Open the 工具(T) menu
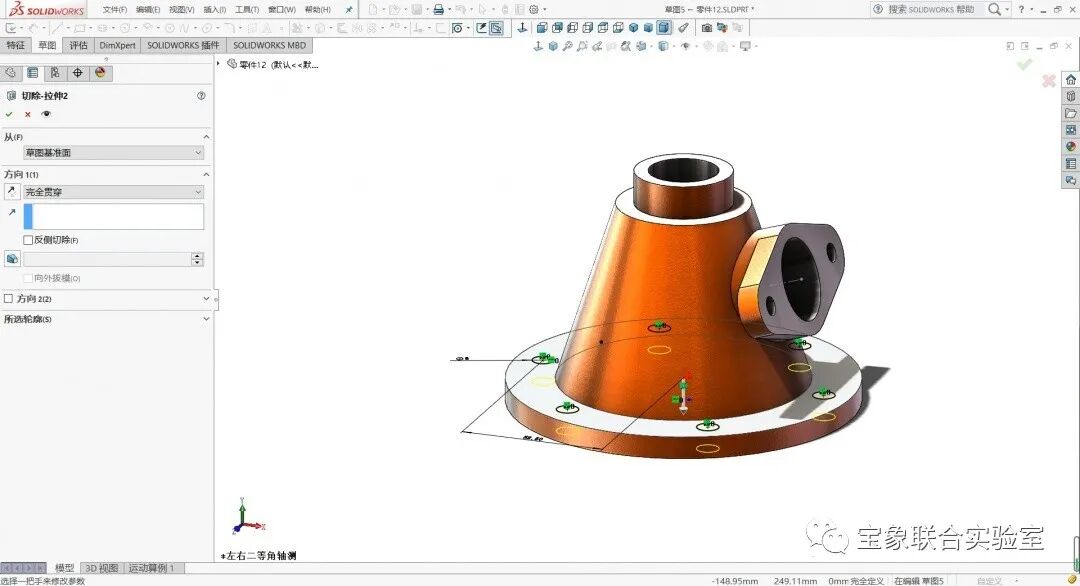1080x586 pixels. pos(247,10)
